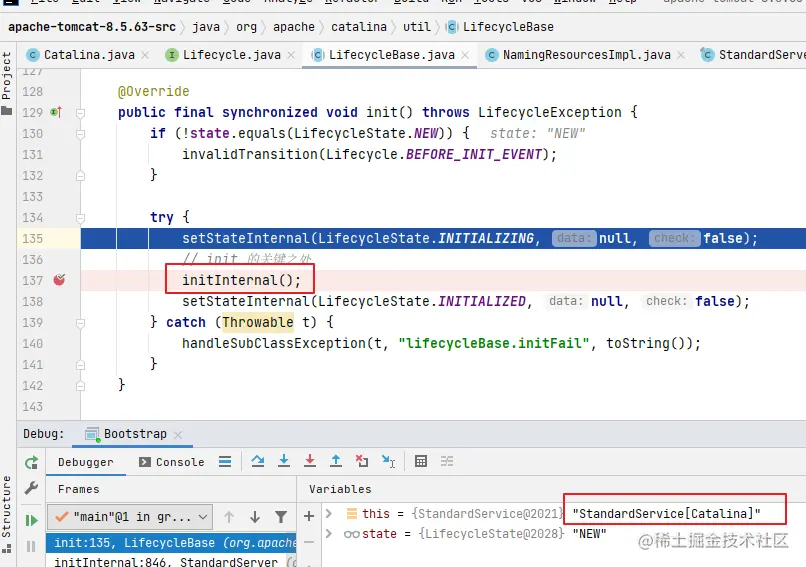This screenshot has height=567, width=806.
Task: Click the Run to Cursor icon
Action: (388, 461)
